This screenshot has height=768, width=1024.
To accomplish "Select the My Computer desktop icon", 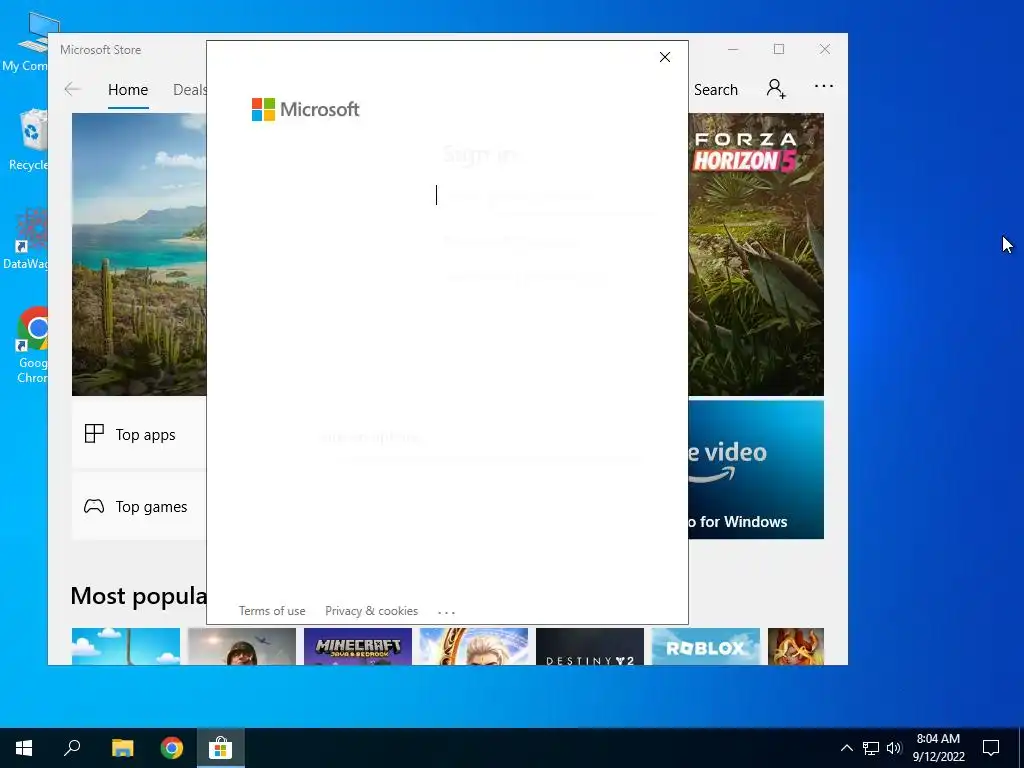I will click(26, 40).
